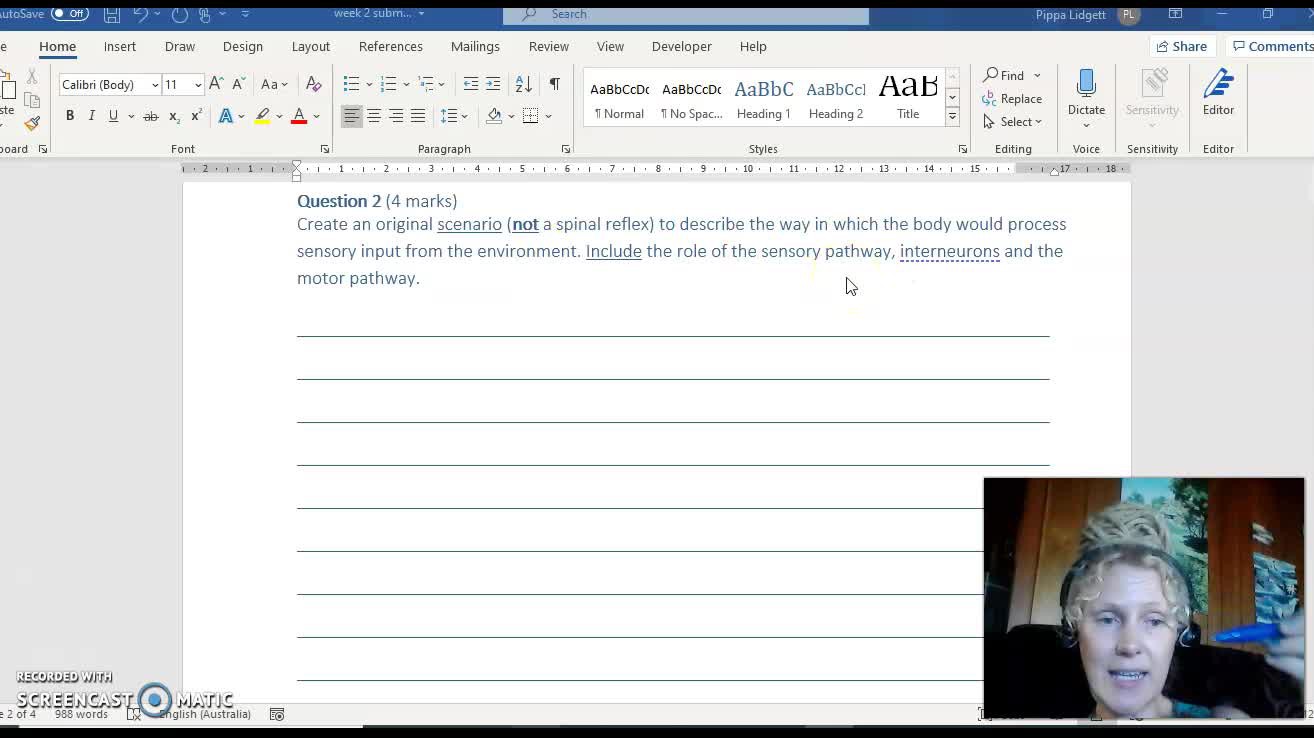Open the font size dropdown

coord(196,84)
